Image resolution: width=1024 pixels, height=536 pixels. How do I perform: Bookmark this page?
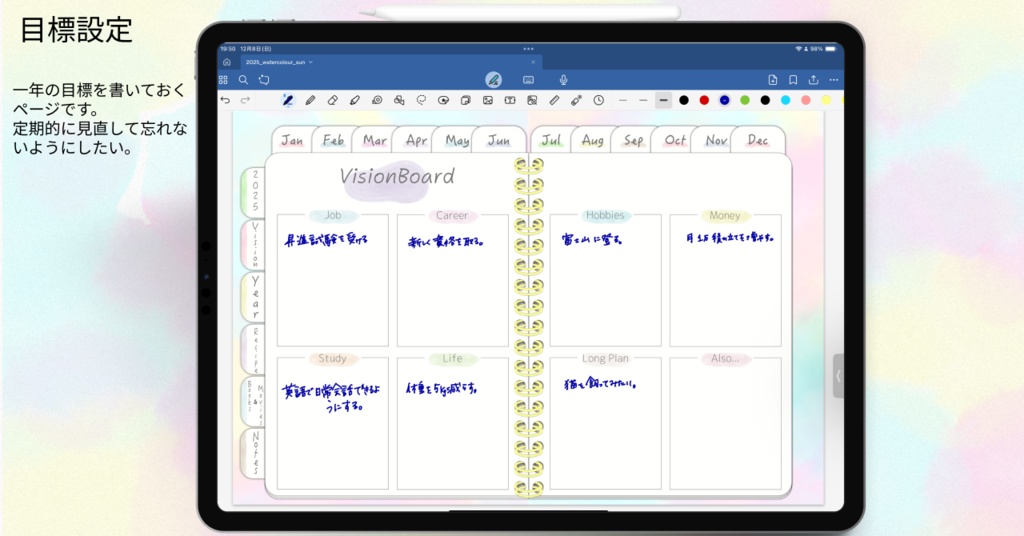click(x=793, y=80)
